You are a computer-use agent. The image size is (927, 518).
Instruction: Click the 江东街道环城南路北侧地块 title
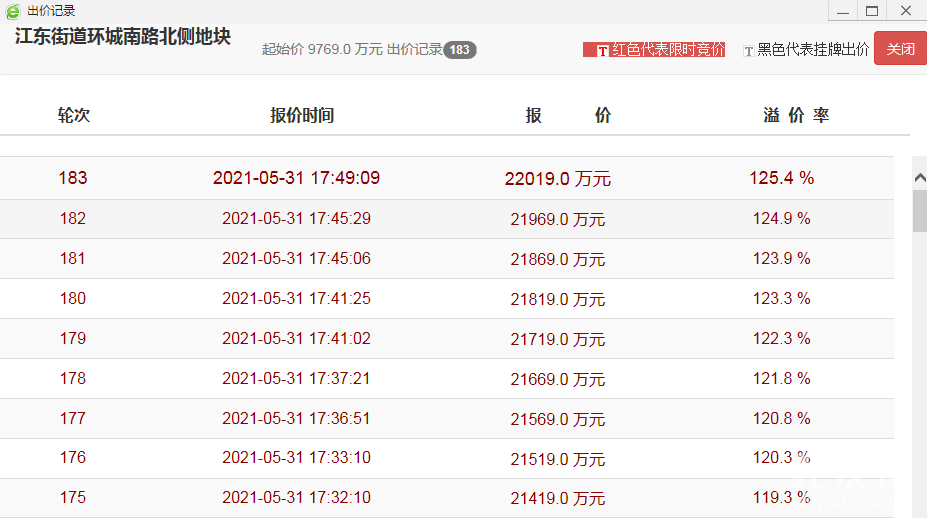click(x=123, y=37)
